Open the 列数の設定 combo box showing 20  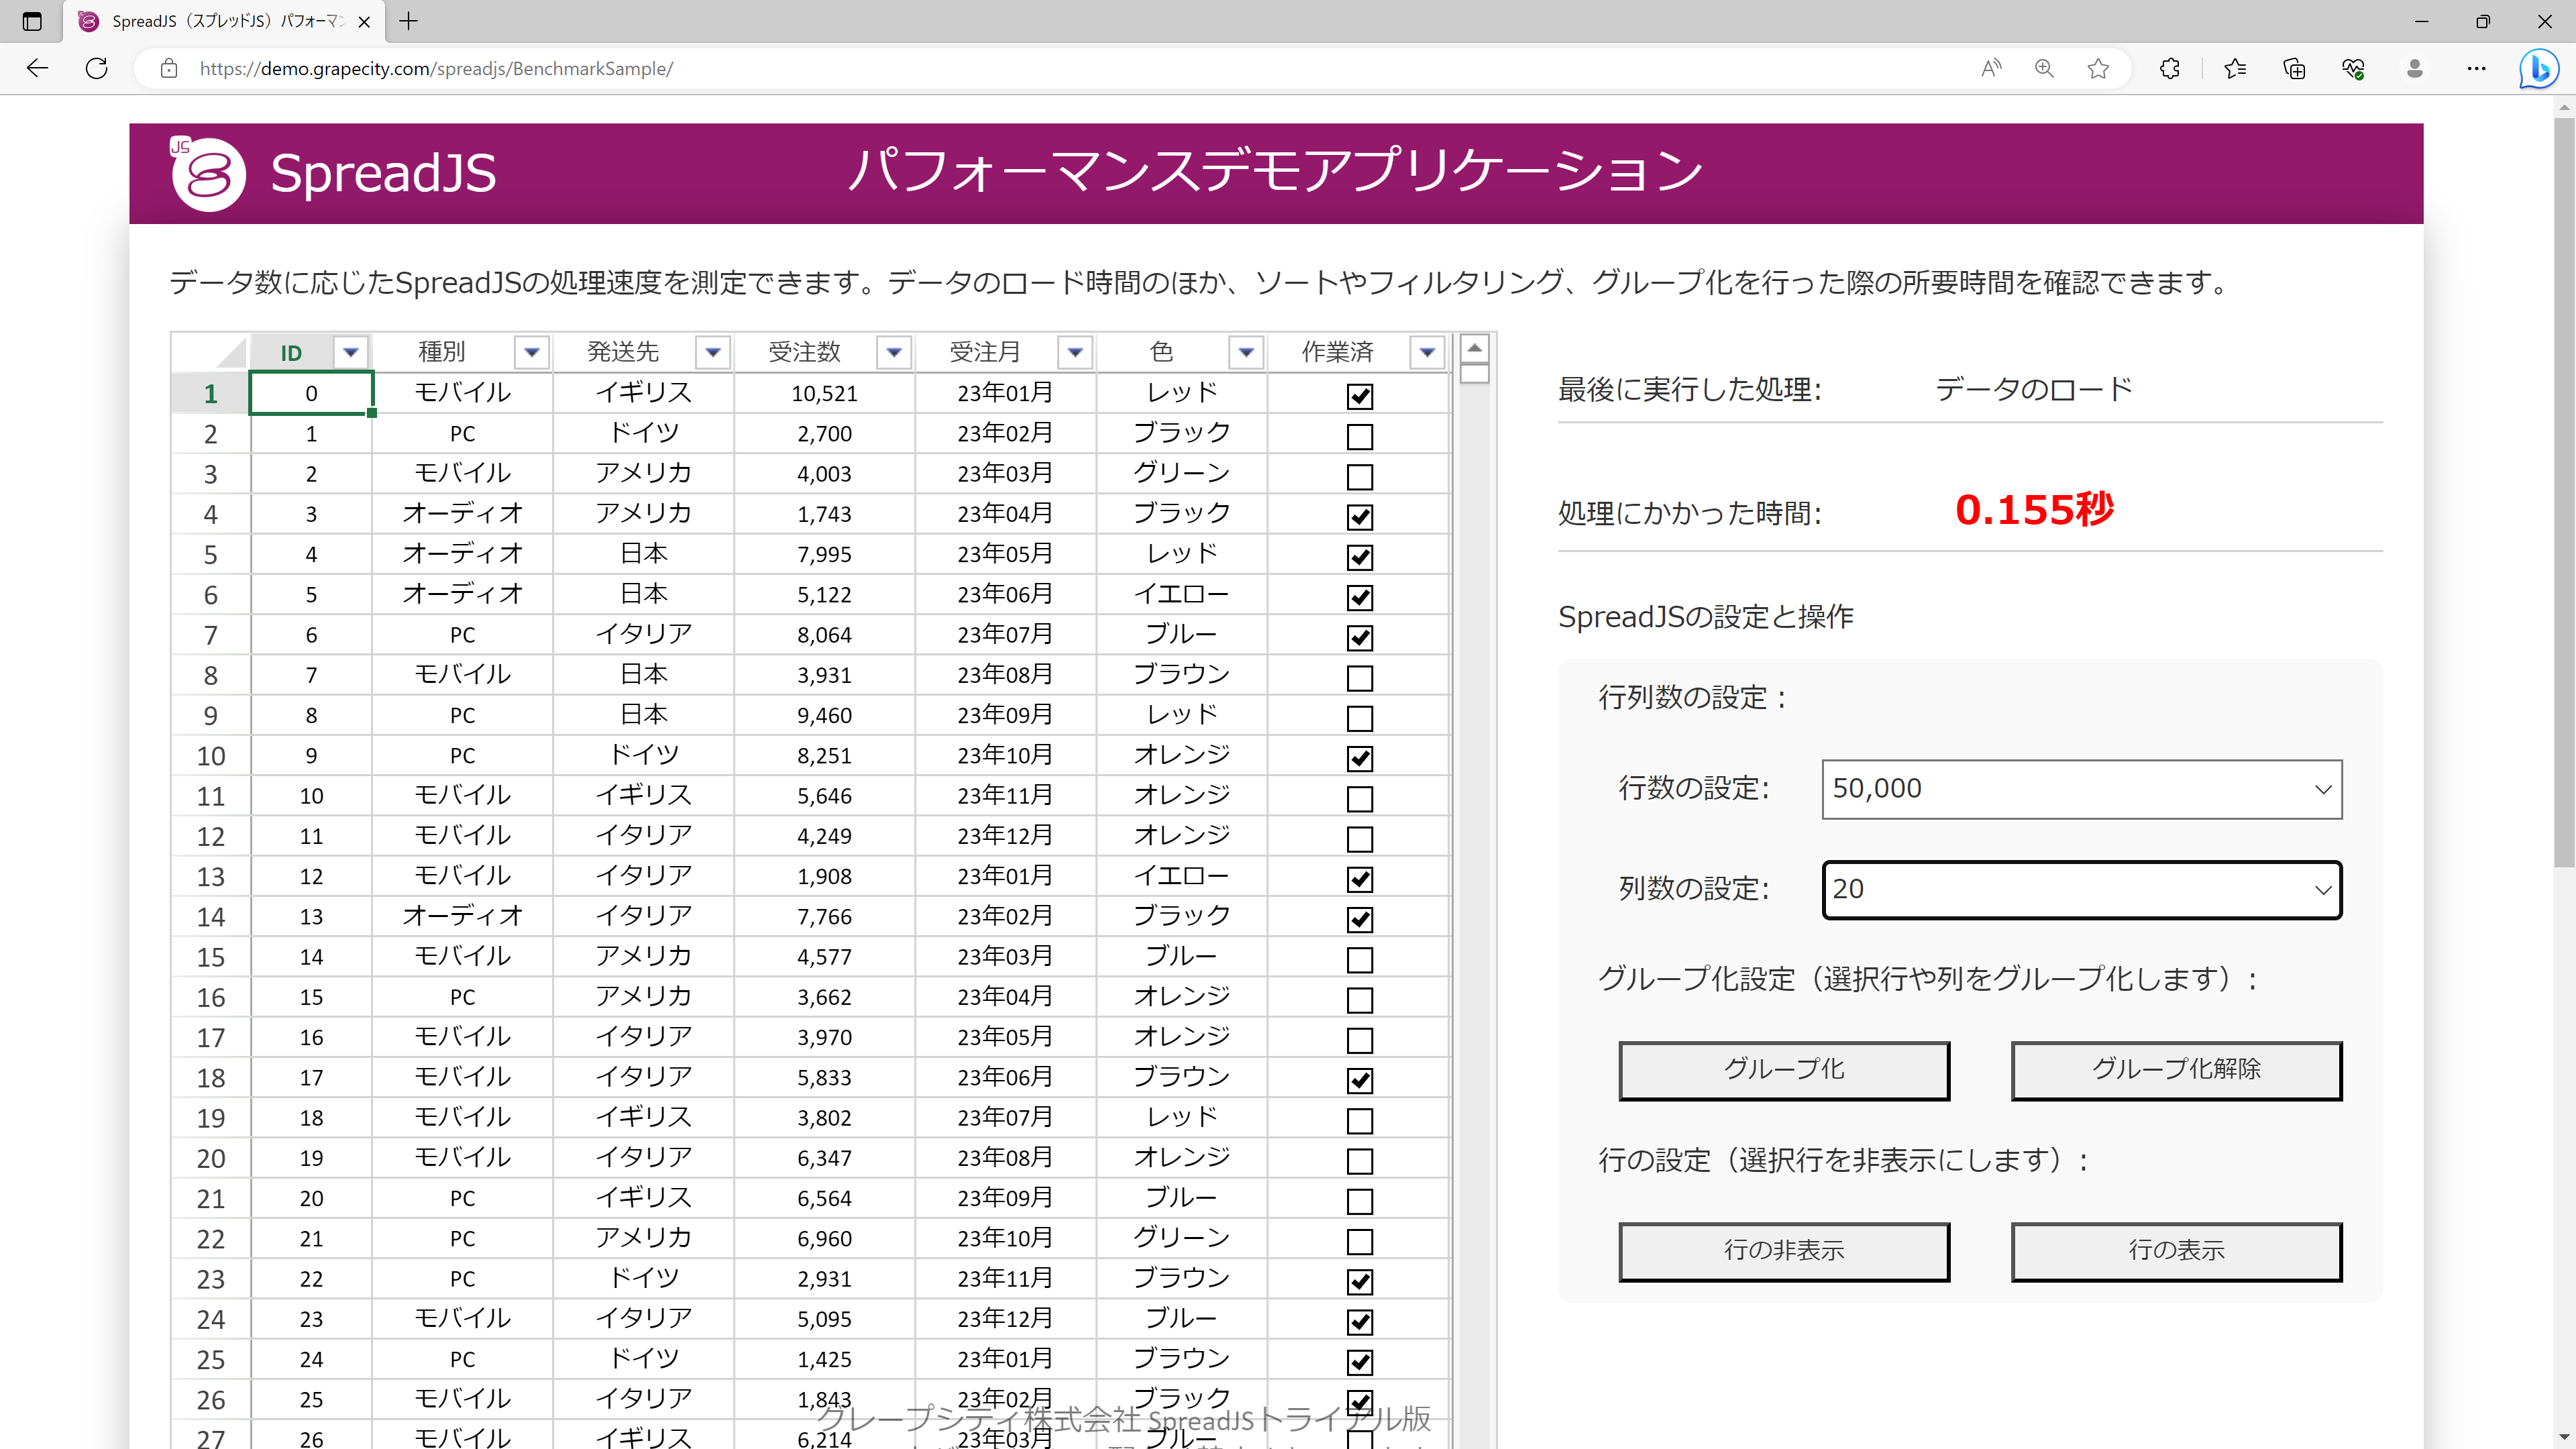coord(2082,890)
